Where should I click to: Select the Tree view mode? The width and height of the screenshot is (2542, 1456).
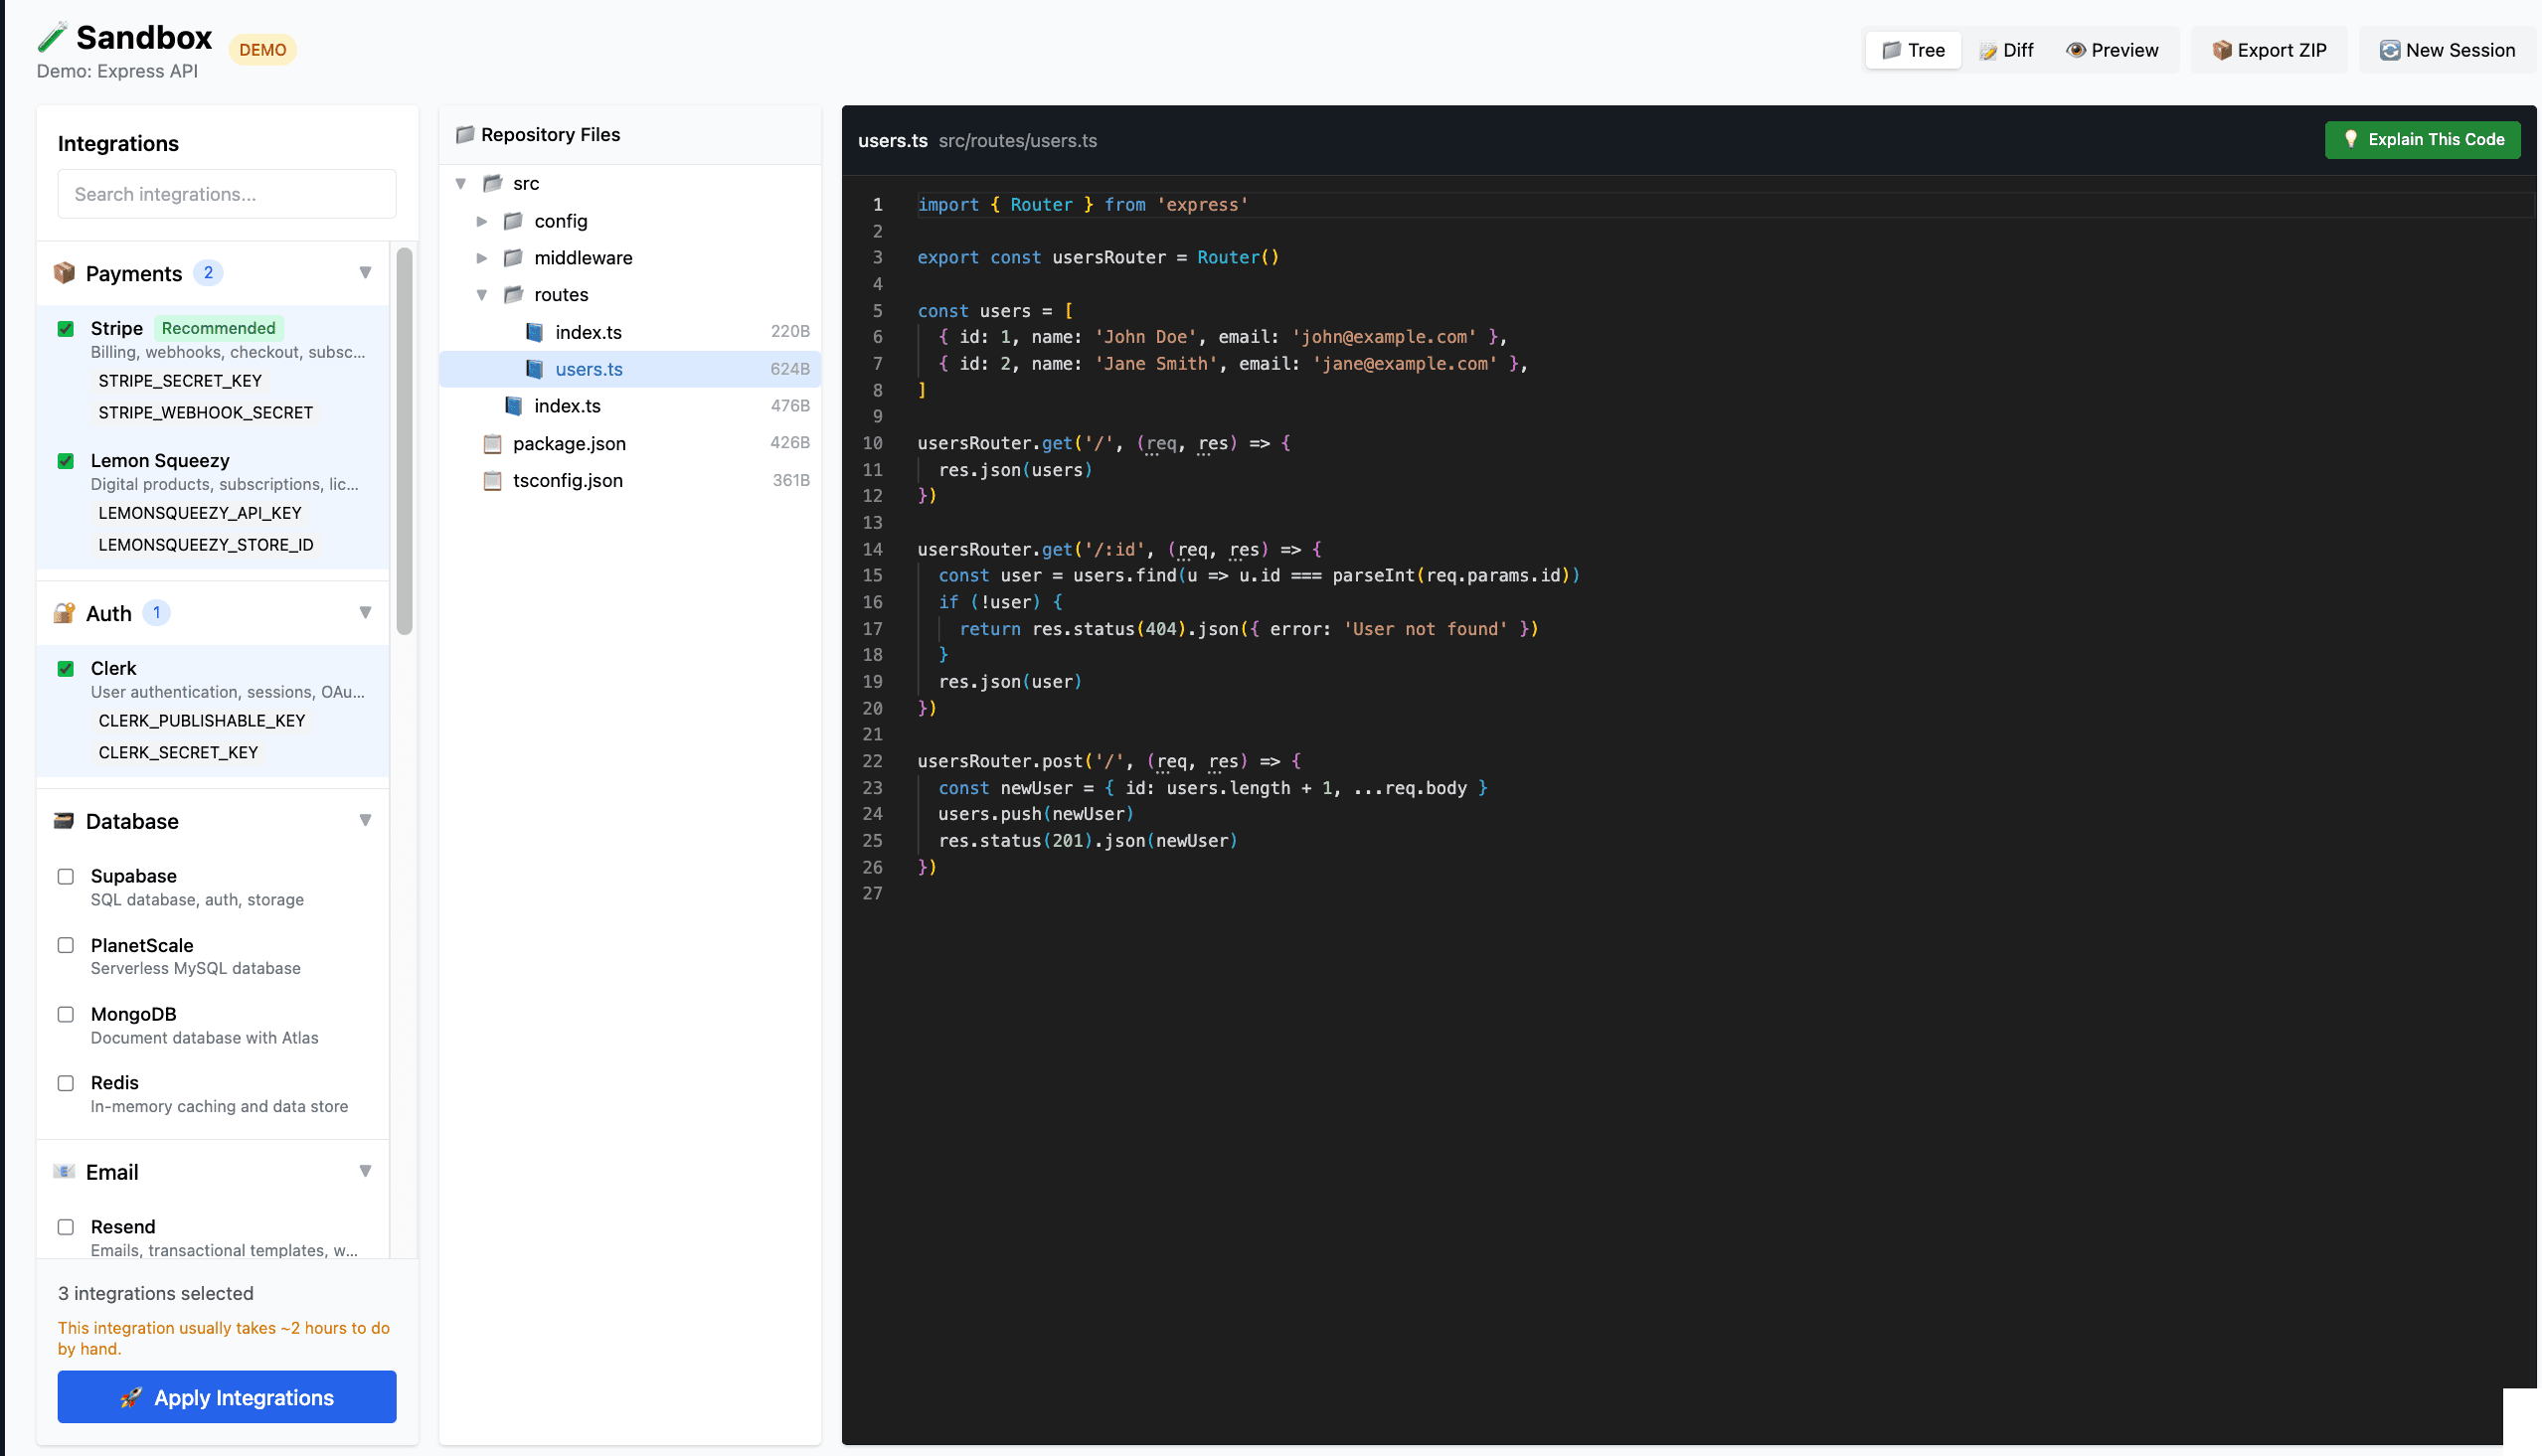1912,49
